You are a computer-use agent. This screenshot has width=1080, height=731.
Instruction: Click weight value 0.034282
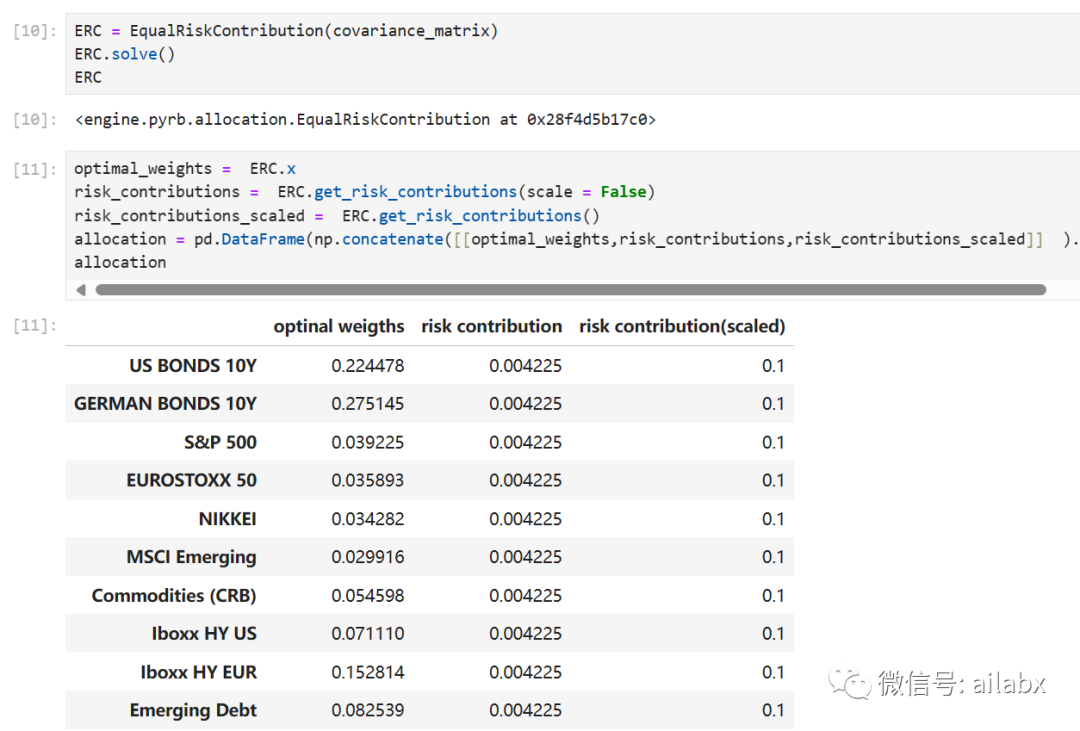(368, 519)
